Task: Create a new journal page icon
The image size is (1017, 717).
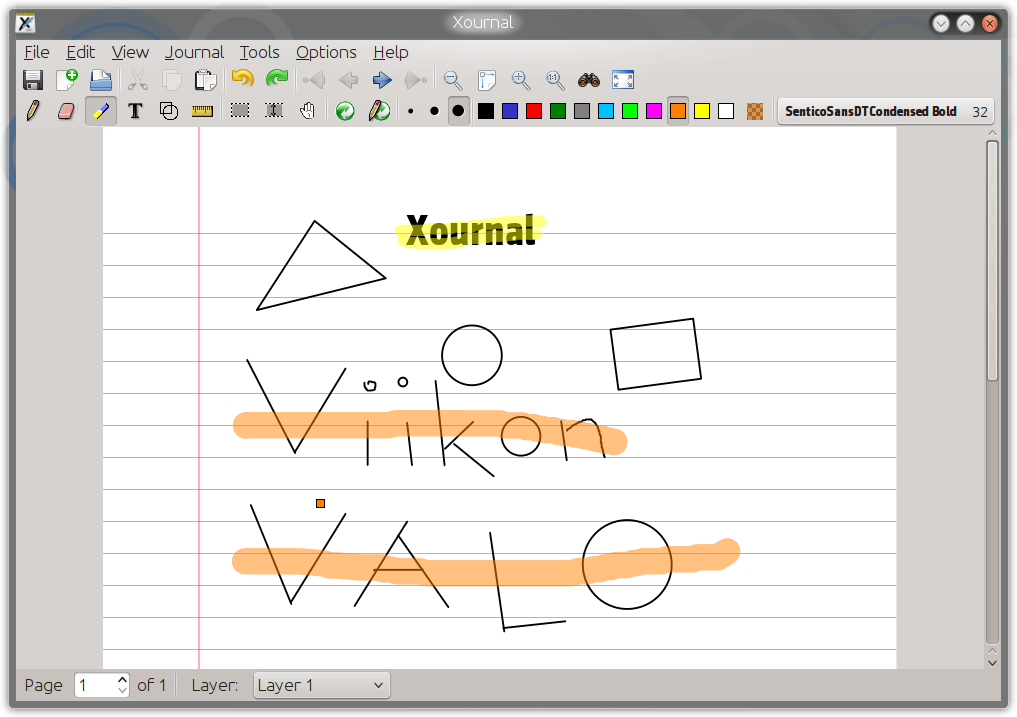Action: coord(67,80)
